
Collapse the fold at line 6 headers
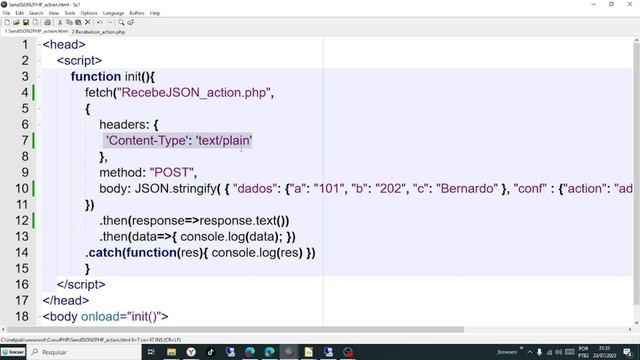tap(39, 124)
